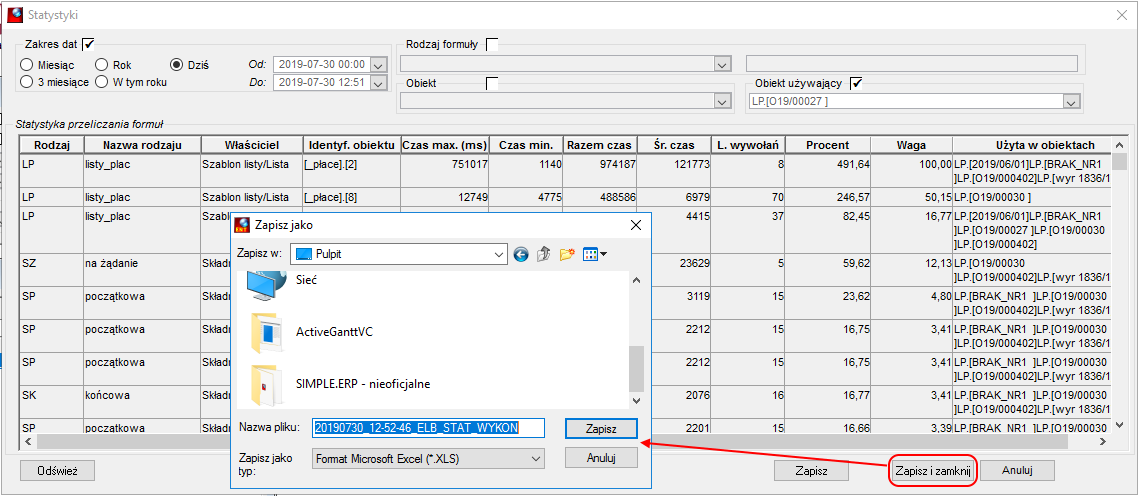Enable the Rodzaj formuły checkbox
1139x496 pixels.
click(493, 45)
